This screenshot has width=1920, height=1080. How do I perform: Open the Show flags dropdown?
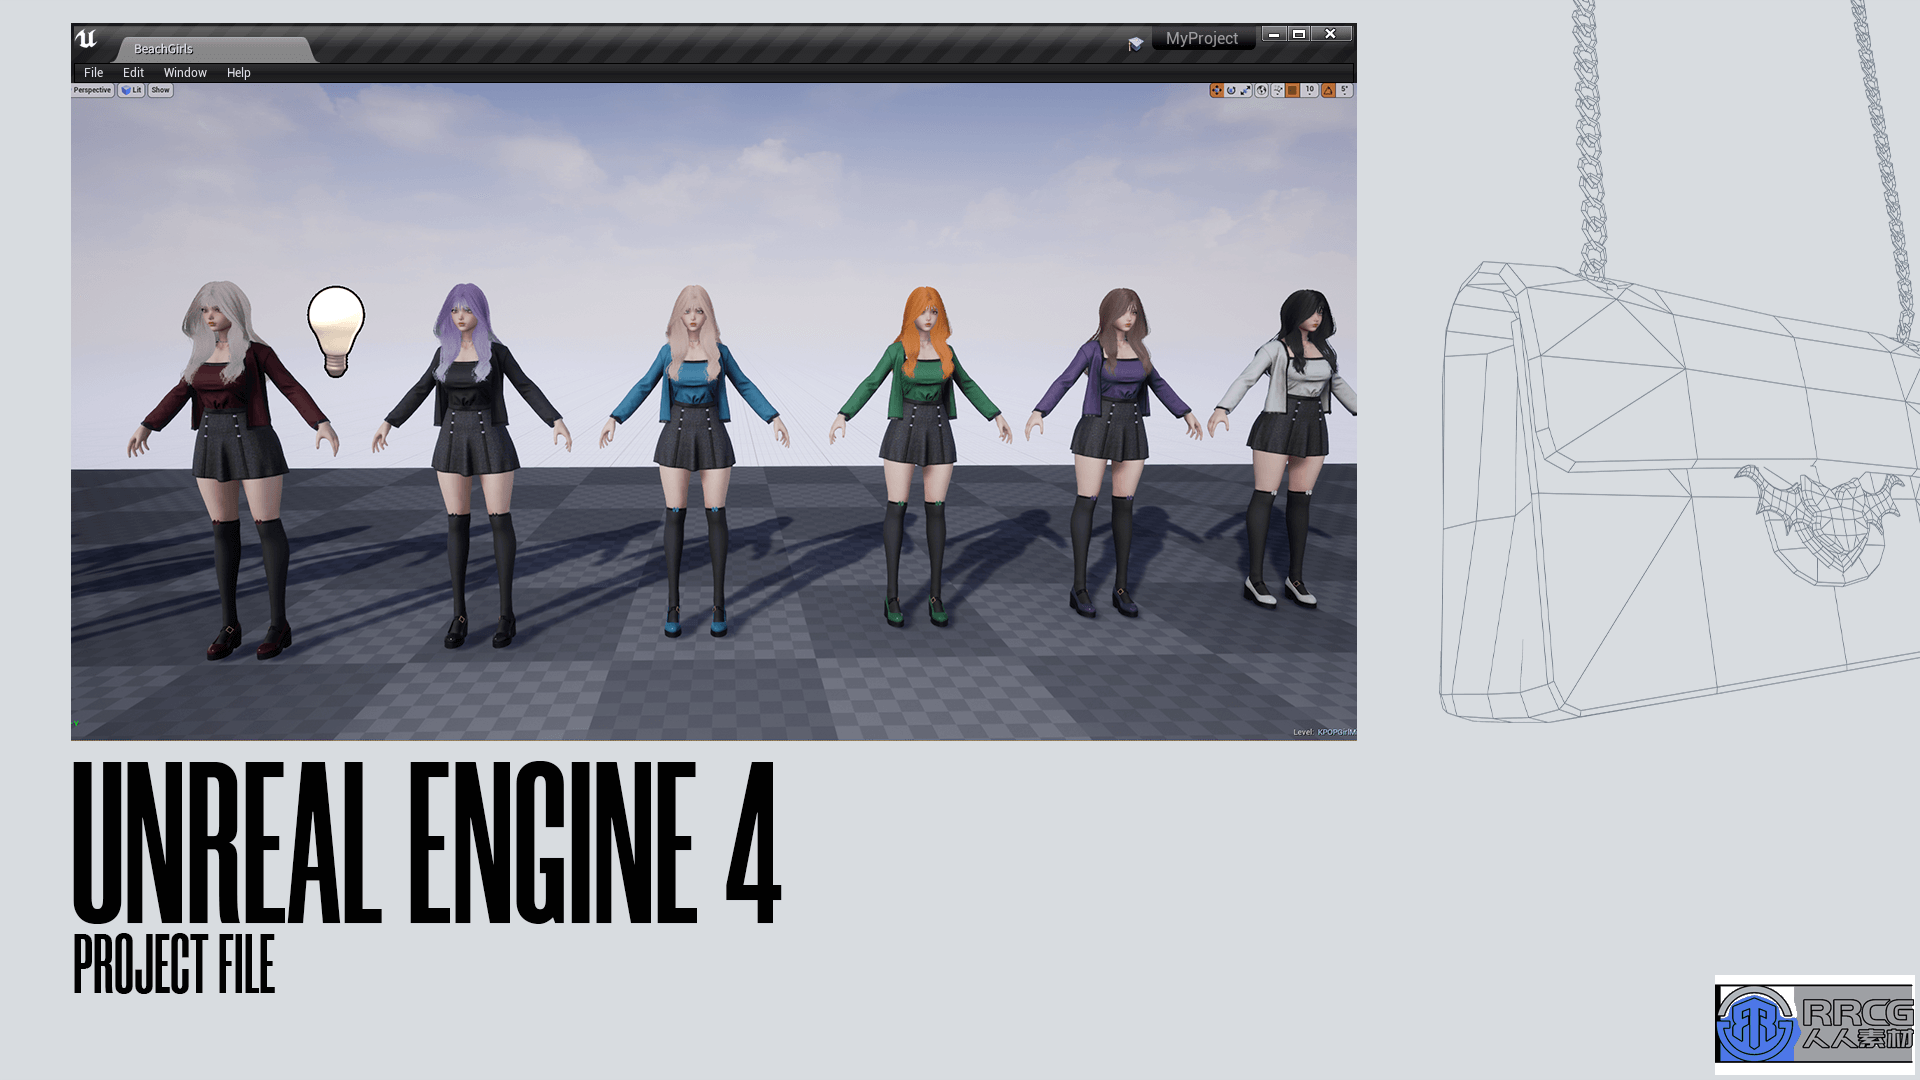click(x=160, y=90)
